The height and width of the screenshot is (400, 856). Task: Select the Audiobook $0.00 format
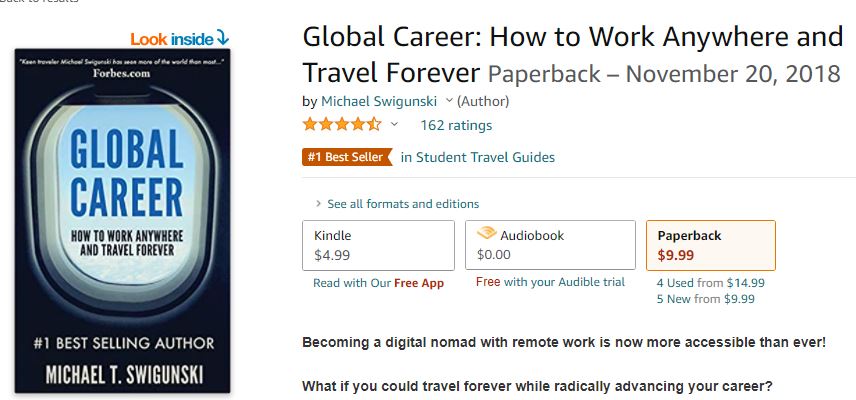pos(550,245)
